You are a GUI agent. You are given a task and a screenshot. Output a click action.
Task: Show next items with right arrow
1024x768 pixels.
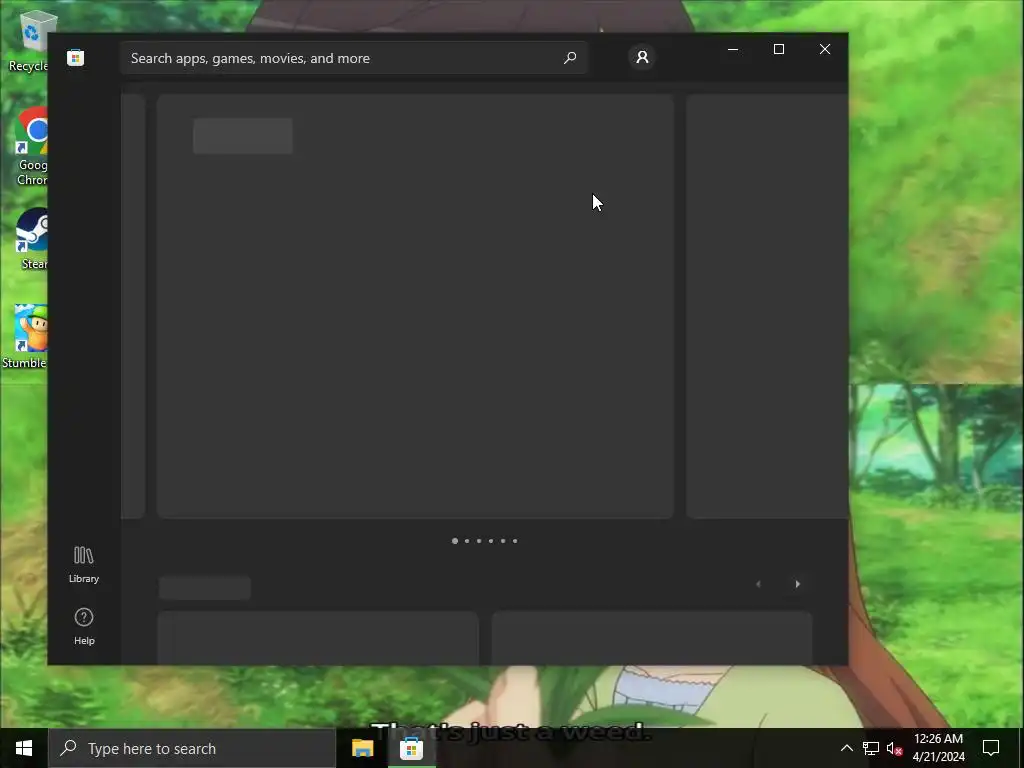point(797,584)
